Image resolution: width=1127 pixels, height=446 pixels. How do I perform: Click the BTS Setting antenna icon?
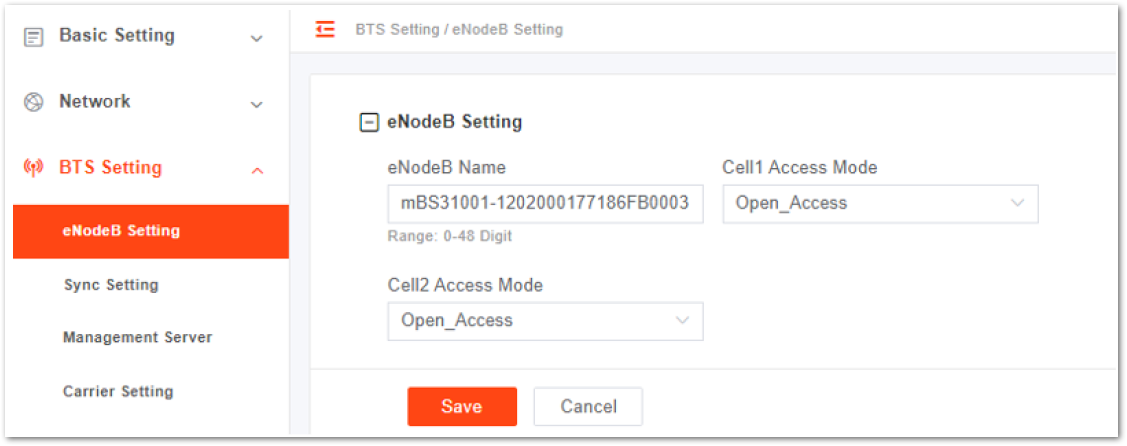[x=33, y=169]
